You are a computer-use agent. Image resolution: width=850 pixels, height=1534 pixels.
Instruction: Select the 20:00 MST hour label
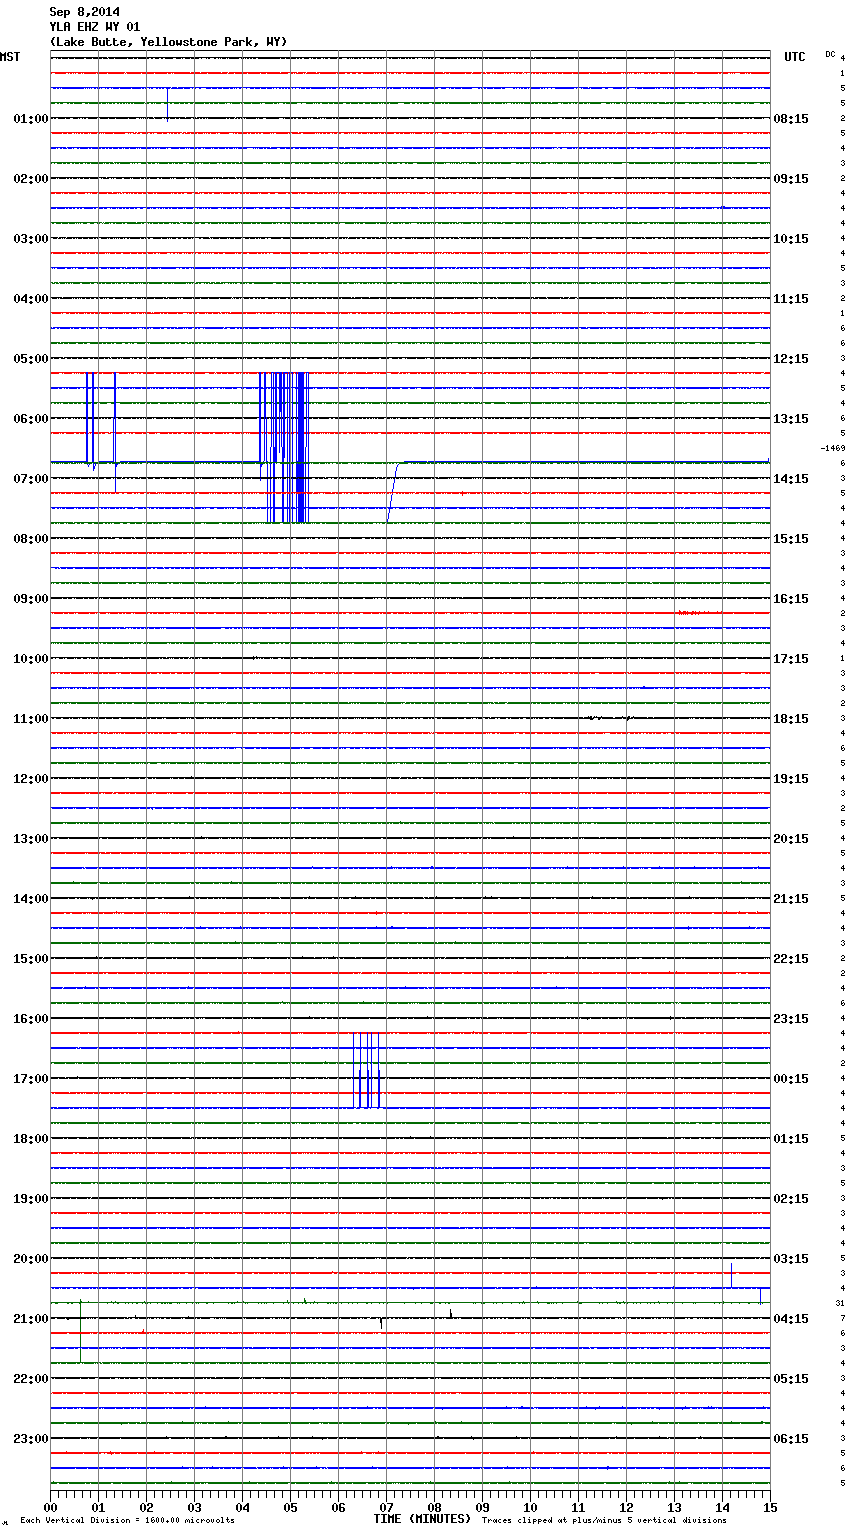[x=31, y=1259]
